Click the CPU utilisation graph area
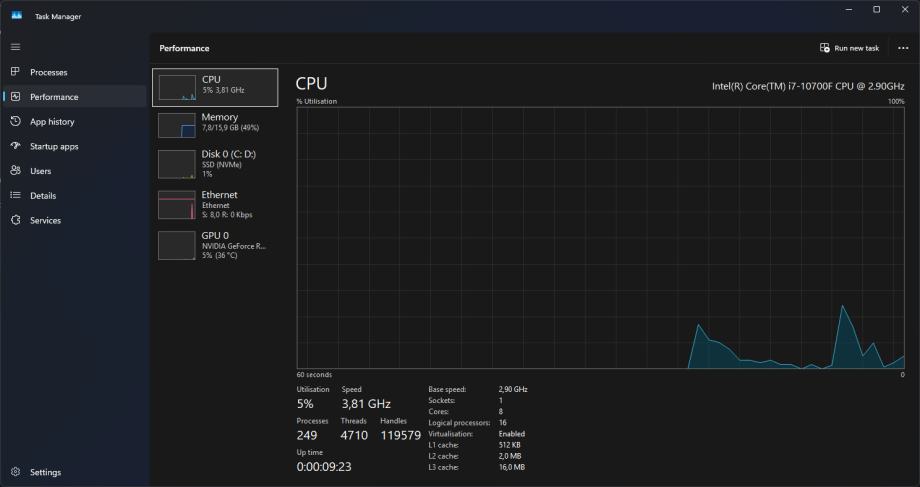Viewport: 920px width, 487px height. click(x=600, y=238)
